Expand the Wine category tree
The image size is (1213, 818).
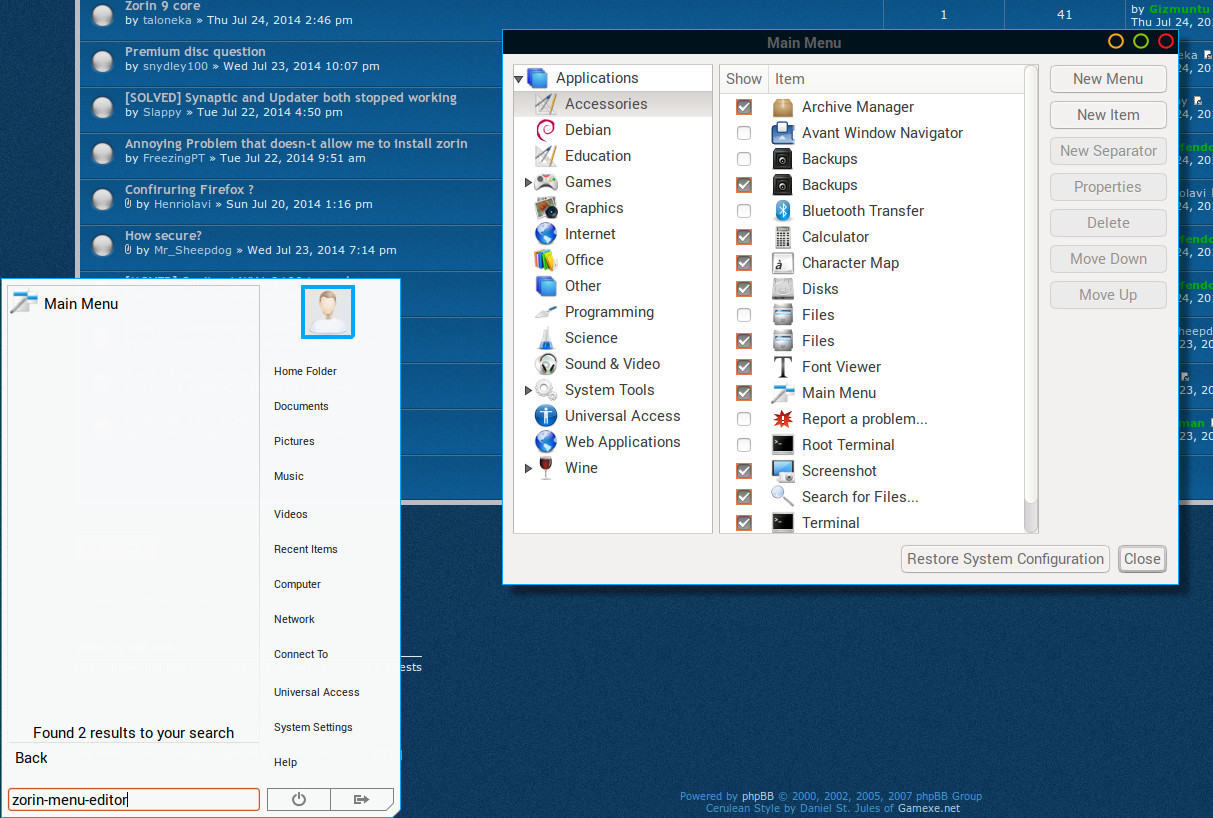[528, 468]
